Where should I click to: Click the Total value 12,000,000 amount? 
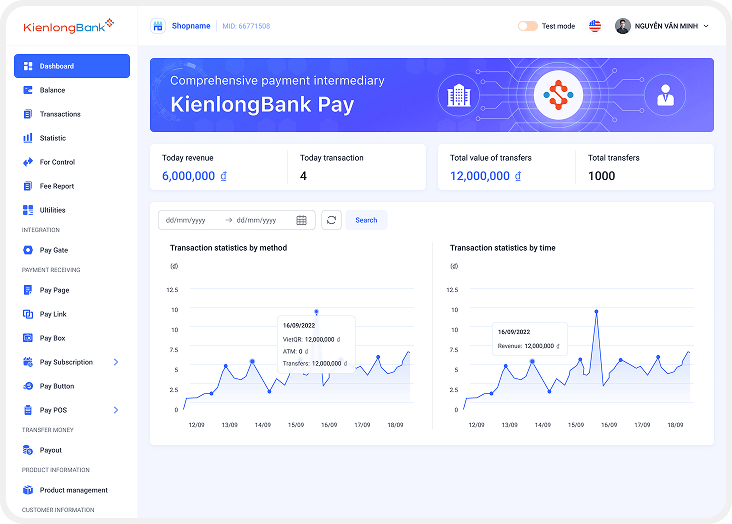point(486,176)
